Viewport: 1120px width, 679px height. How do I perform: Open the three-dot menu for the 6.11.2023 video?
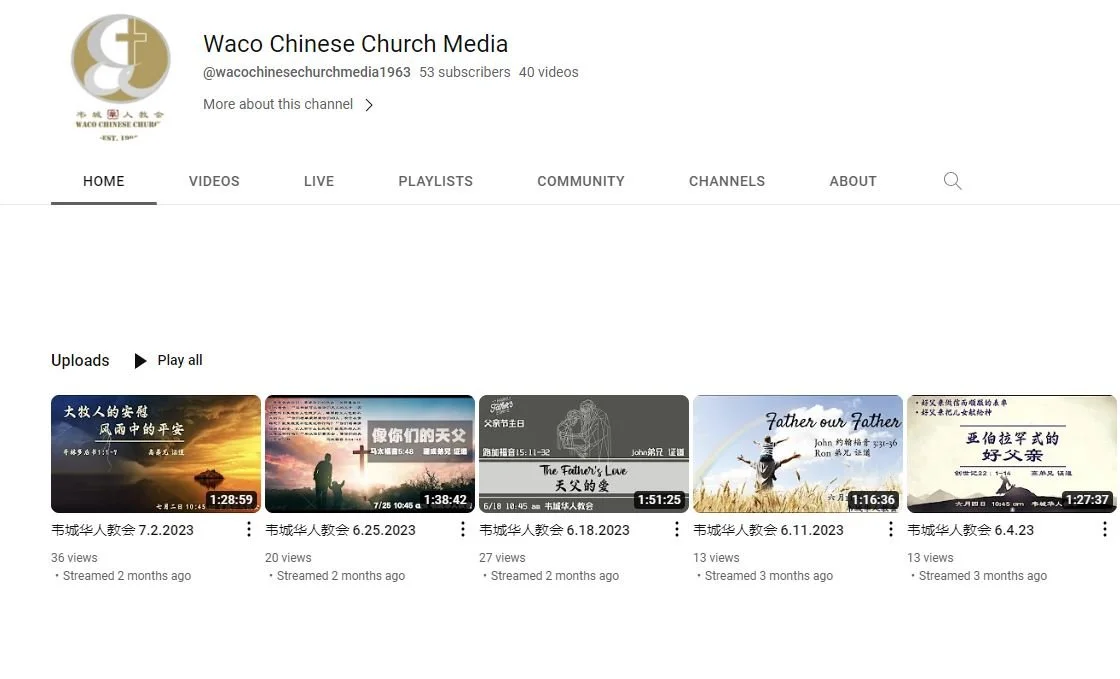pos(890,529)
